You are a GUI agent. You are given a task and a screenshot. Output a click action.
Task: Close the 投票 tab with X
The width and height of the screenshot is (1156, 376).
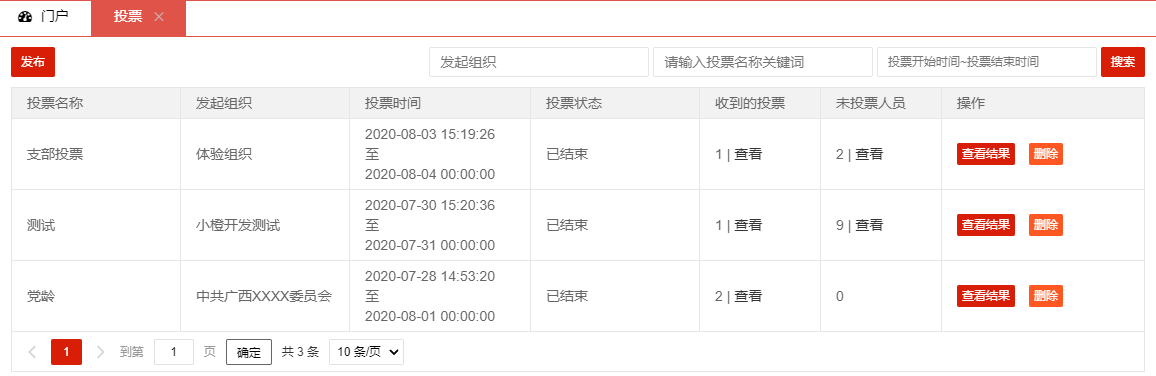pyautogui.click(x=159, y=17)
